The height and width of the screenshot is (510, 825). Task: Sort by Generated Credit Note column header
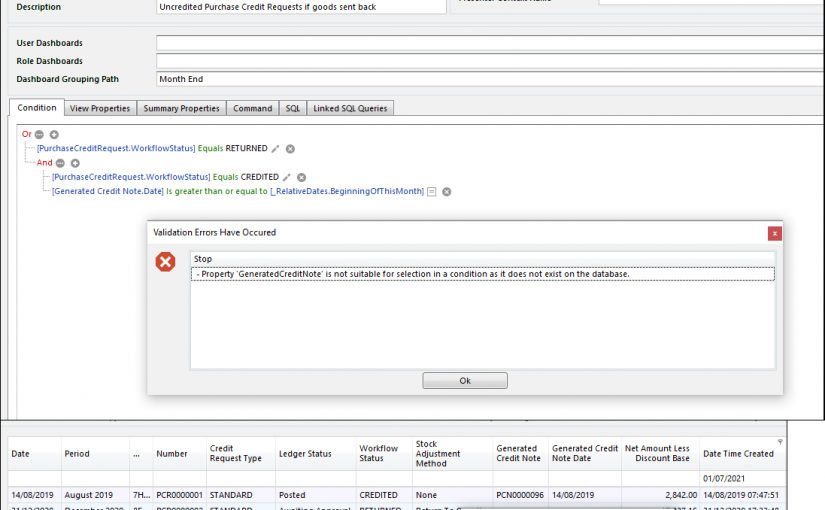pos(520,454)
